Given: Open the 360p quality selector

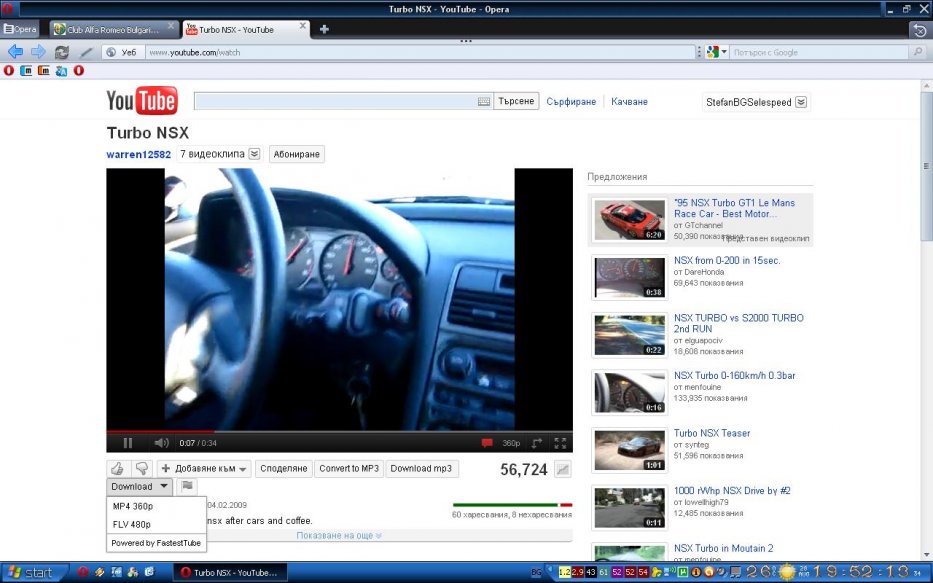Looking at the screenshot, I should tap(511, 443).
